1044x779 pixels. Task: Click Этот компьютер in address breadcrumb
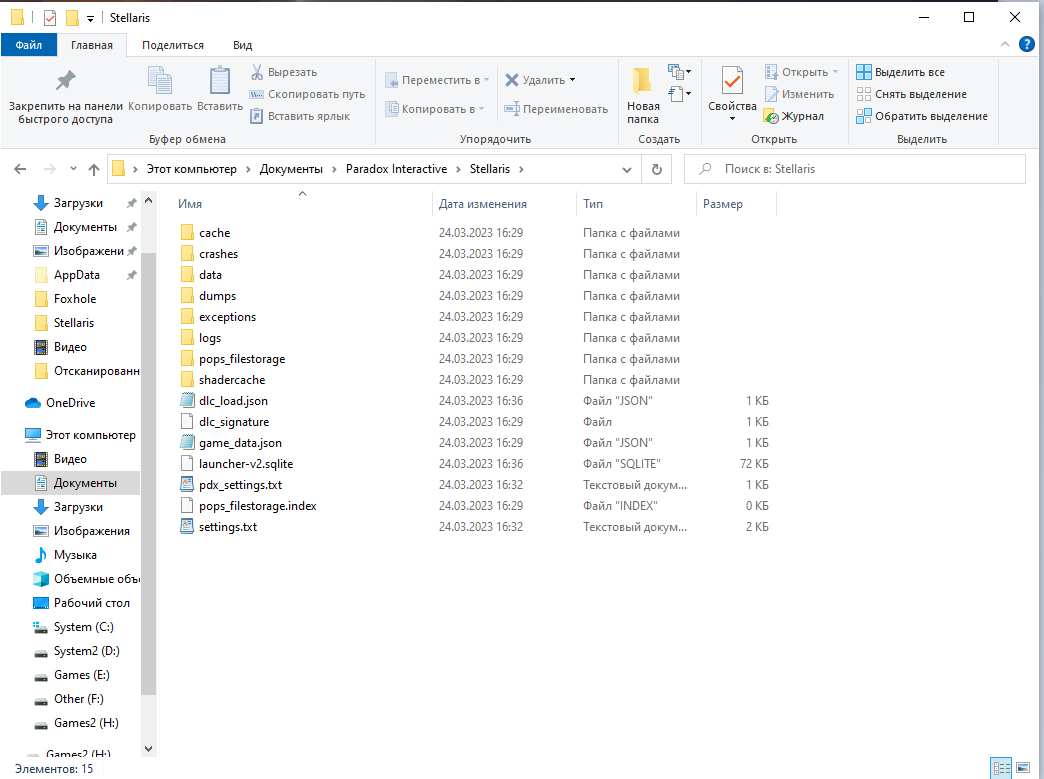click(x=192, y=169)
